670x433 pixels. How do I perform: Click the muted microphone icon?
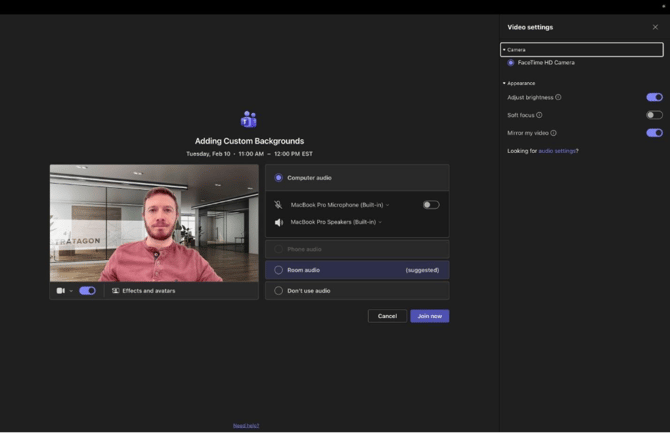tap(278, 205)
